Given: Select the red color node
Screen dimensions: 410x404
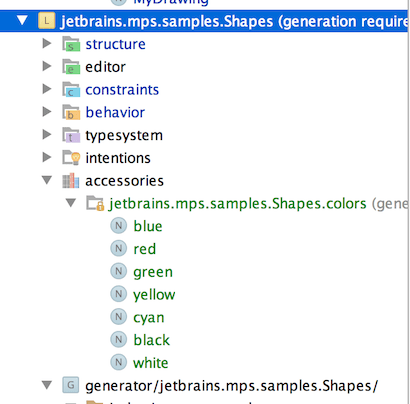Looking at the screenshot, I should coord(145,249).
